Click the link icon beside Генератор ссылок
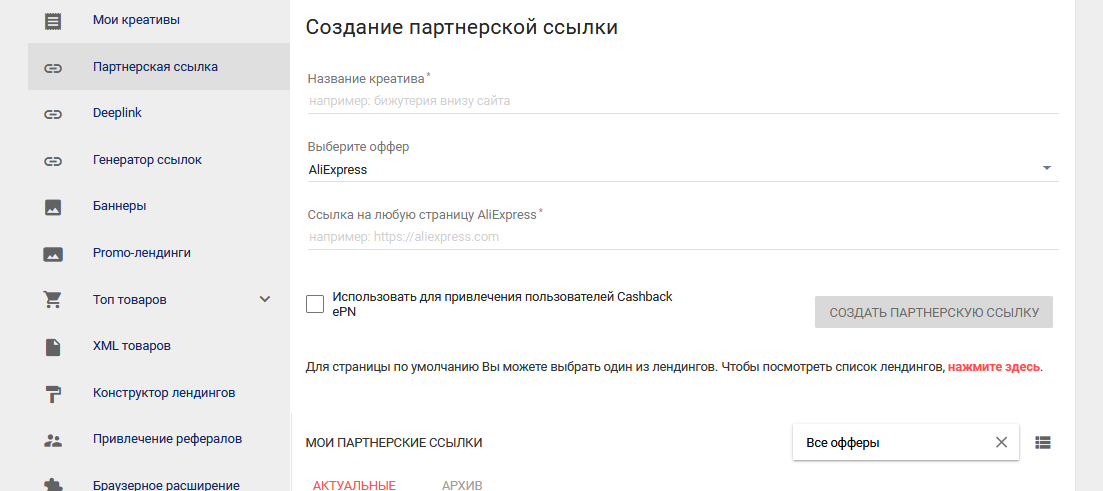This screenshot has width=1103, height=491. point(53,161)
